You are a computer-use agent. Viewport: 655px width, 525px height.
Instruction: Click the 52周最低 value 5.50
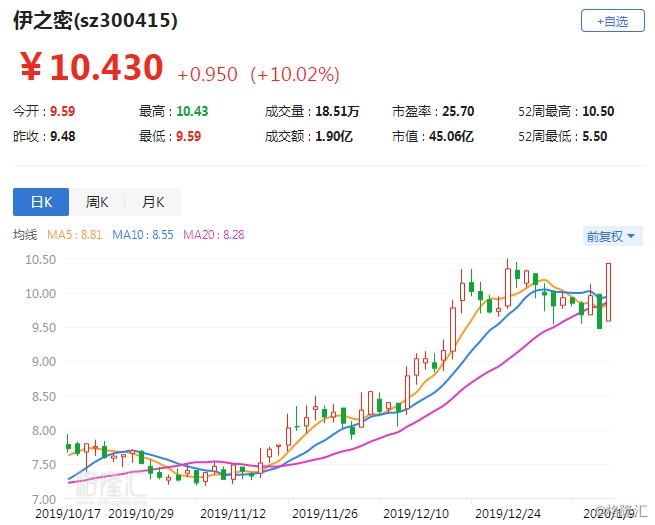tap(594, 137)
